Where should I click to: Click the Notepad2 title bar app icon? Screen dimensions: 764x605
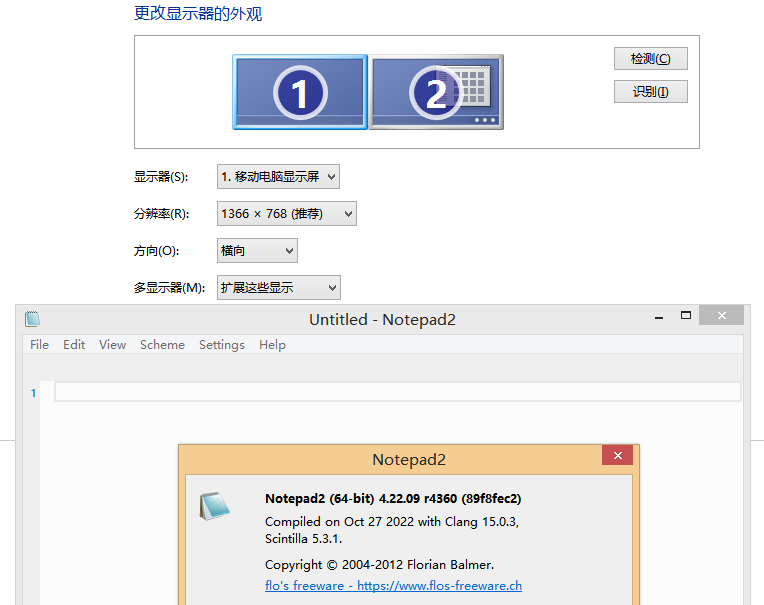pos(33,319)
